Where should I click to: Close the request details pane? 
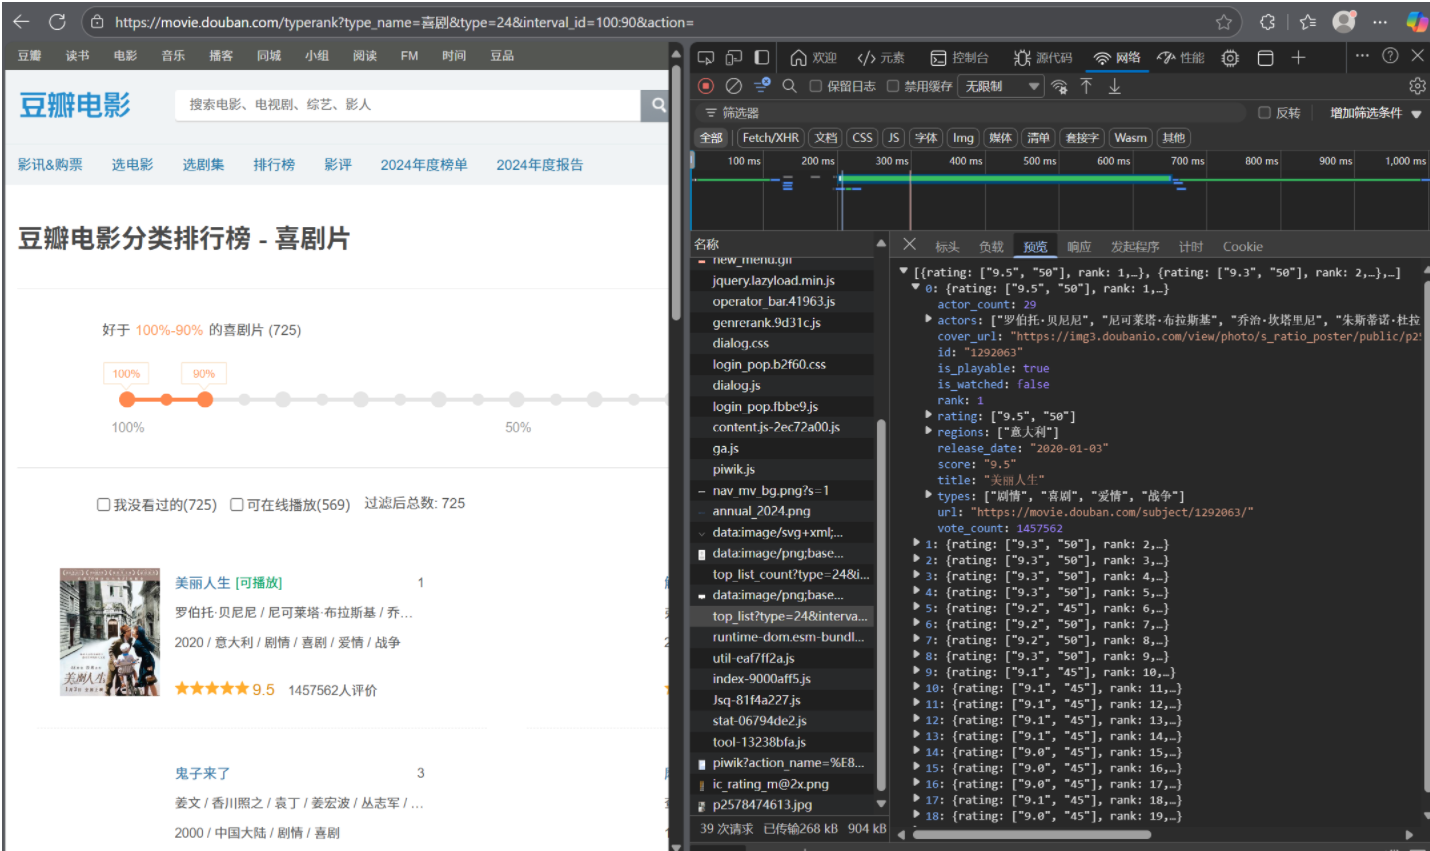(x=909, y=244)
